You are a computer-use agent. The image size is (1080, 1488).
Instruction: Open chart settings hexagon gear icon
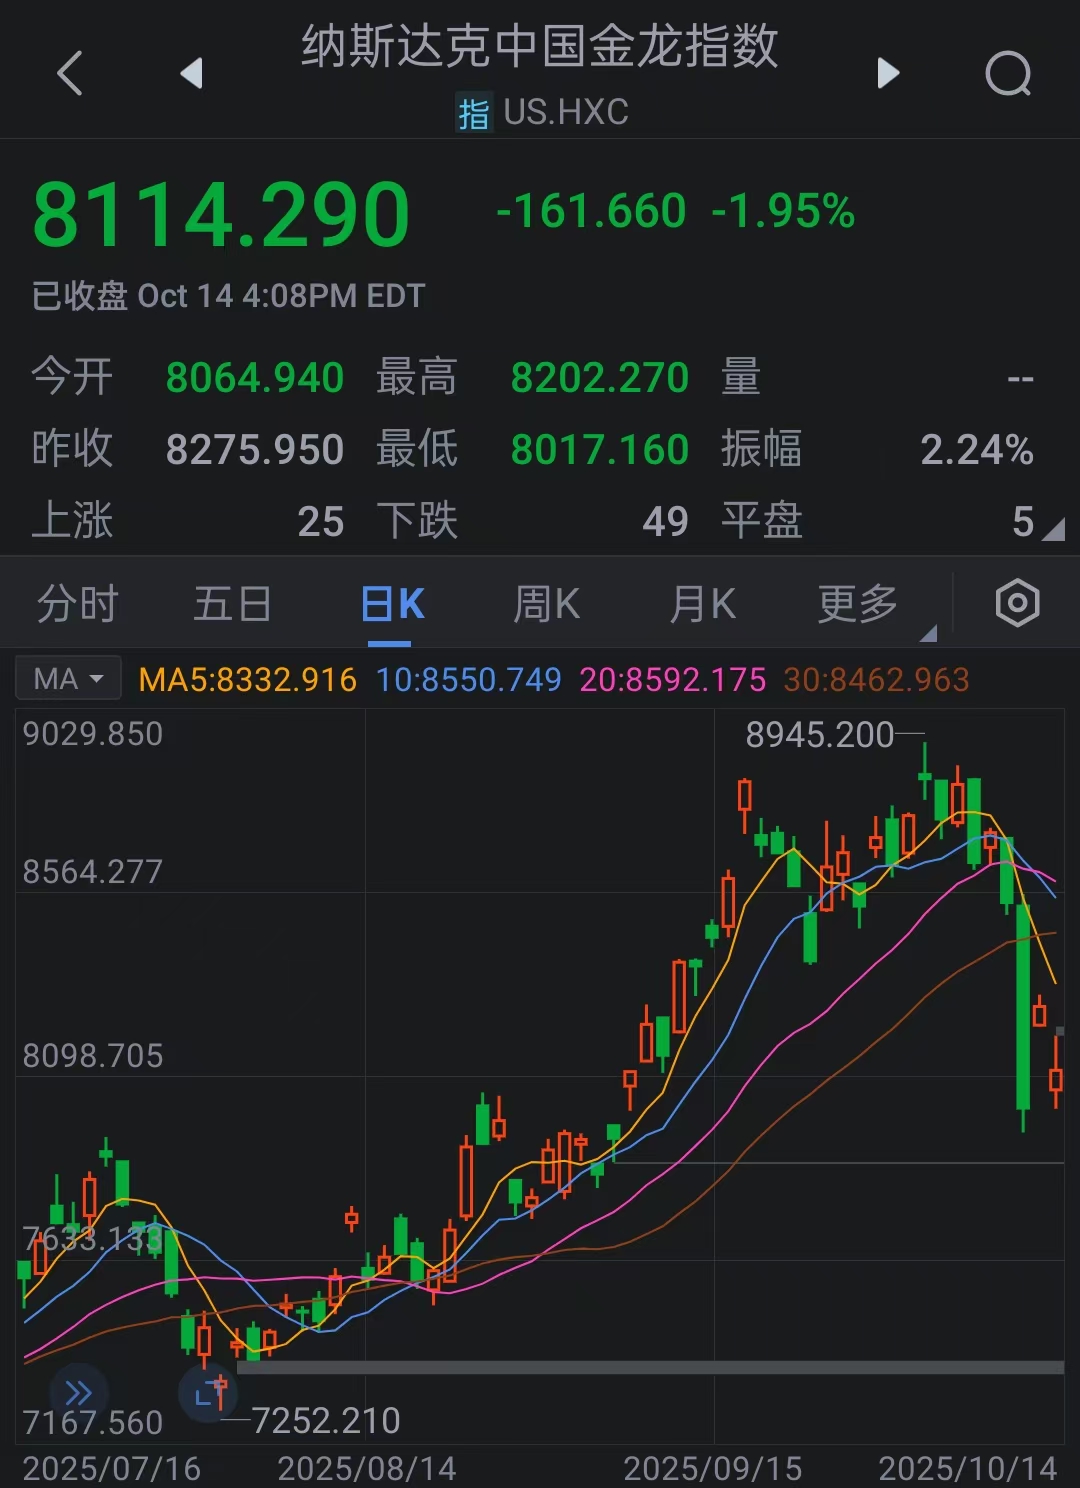(1017, 603)
